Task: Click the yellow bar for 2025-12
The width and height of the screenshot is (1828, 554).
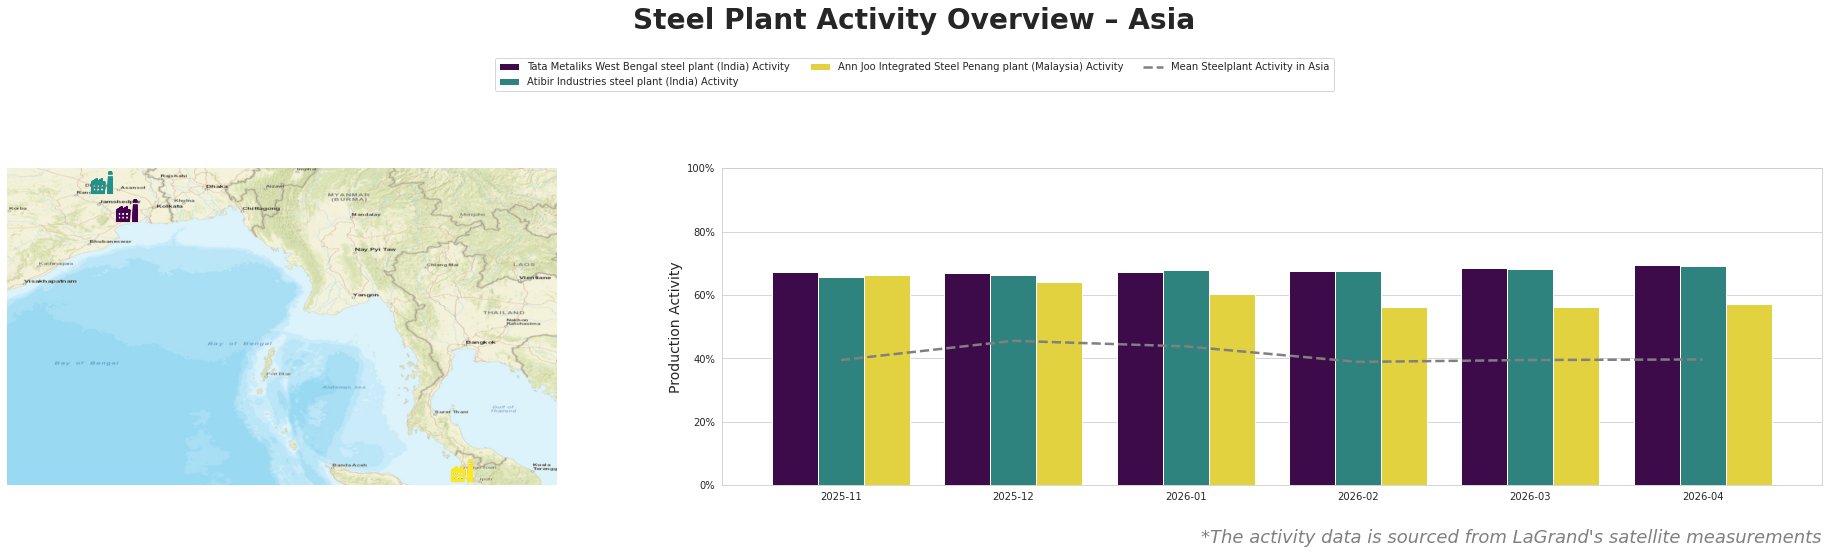Action: click(x=1059, y=384)
